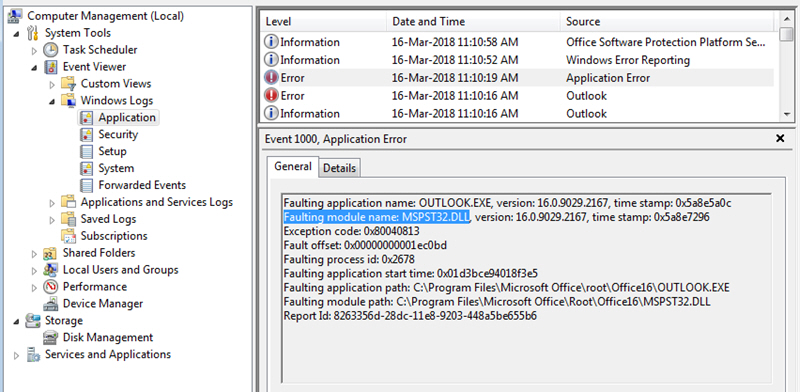Click the Applications and Services Logs folder icon
The image size is (800, 392).
69,202
